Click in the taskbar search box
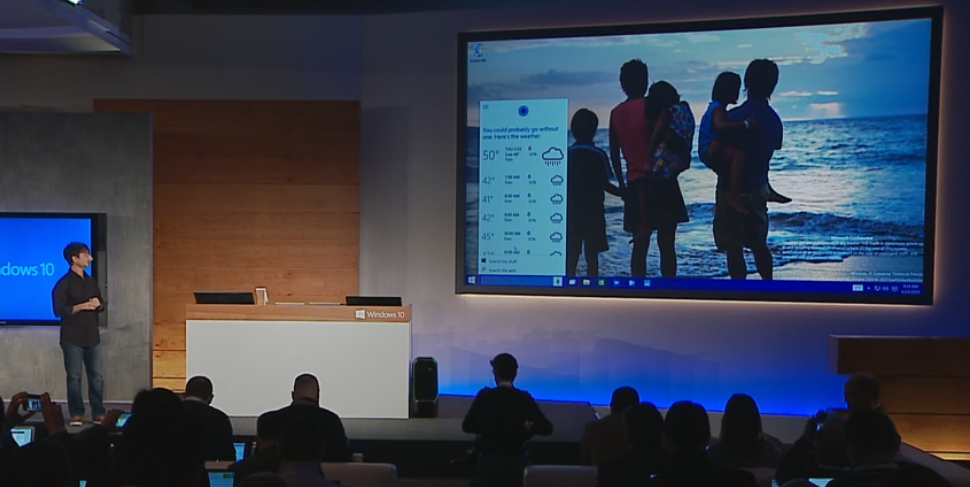The width and height of the screenshot is (970, 487). point(515,280)
